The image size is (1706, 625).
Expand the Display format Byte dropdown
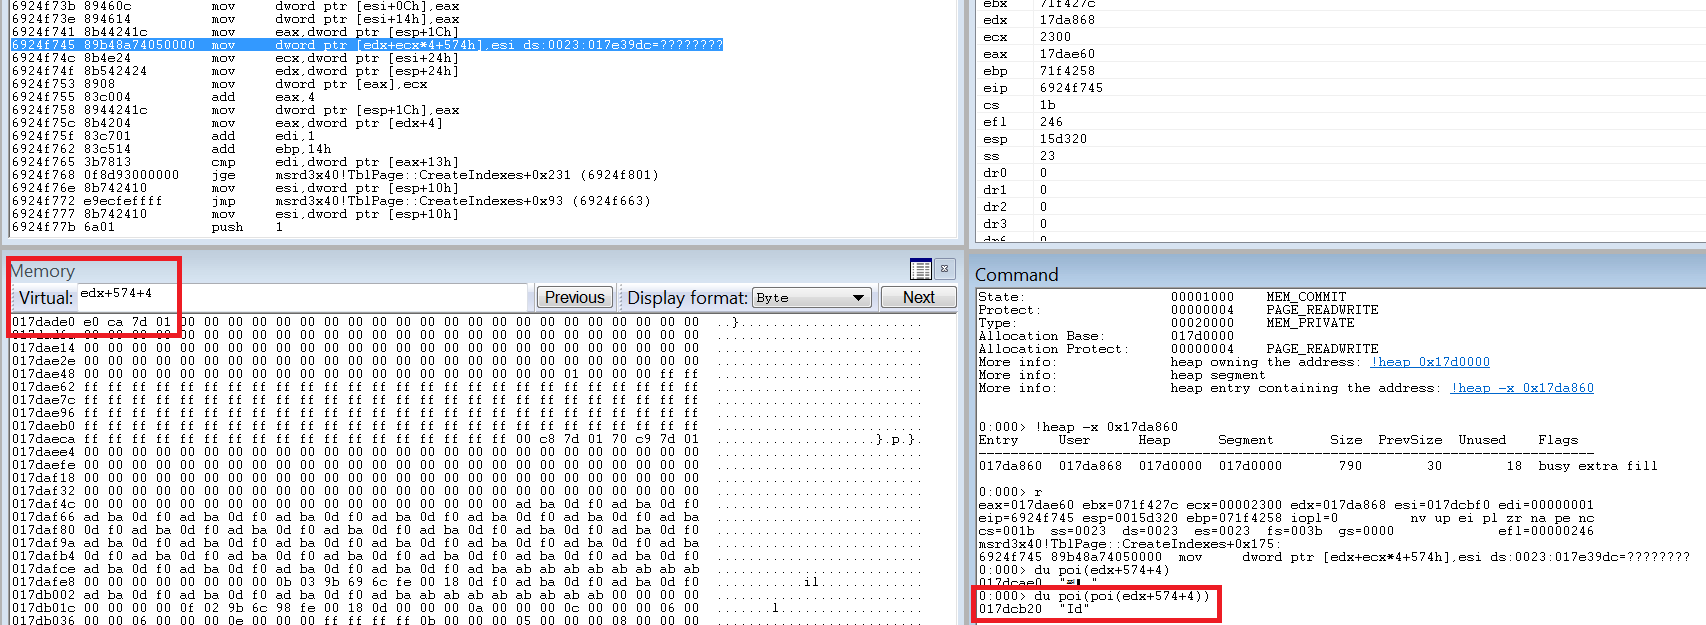pos(857,298)
